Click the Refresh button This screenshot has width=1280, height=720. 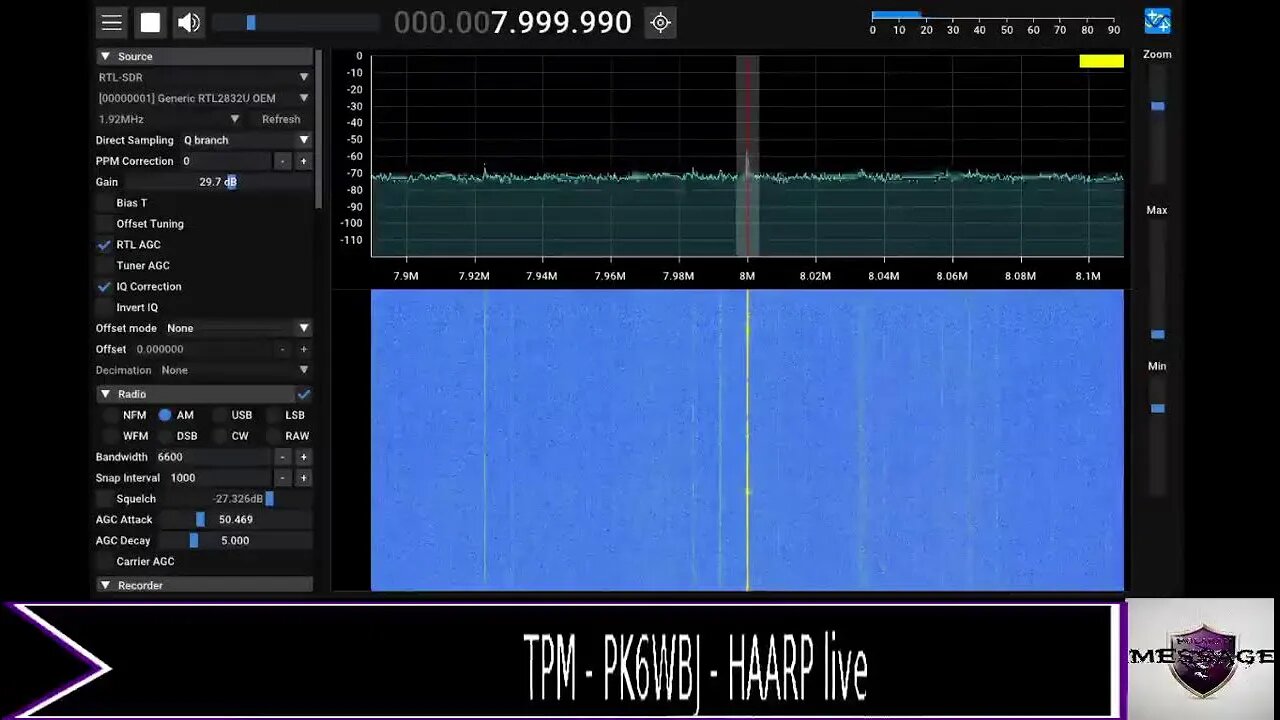pos(281,119)
